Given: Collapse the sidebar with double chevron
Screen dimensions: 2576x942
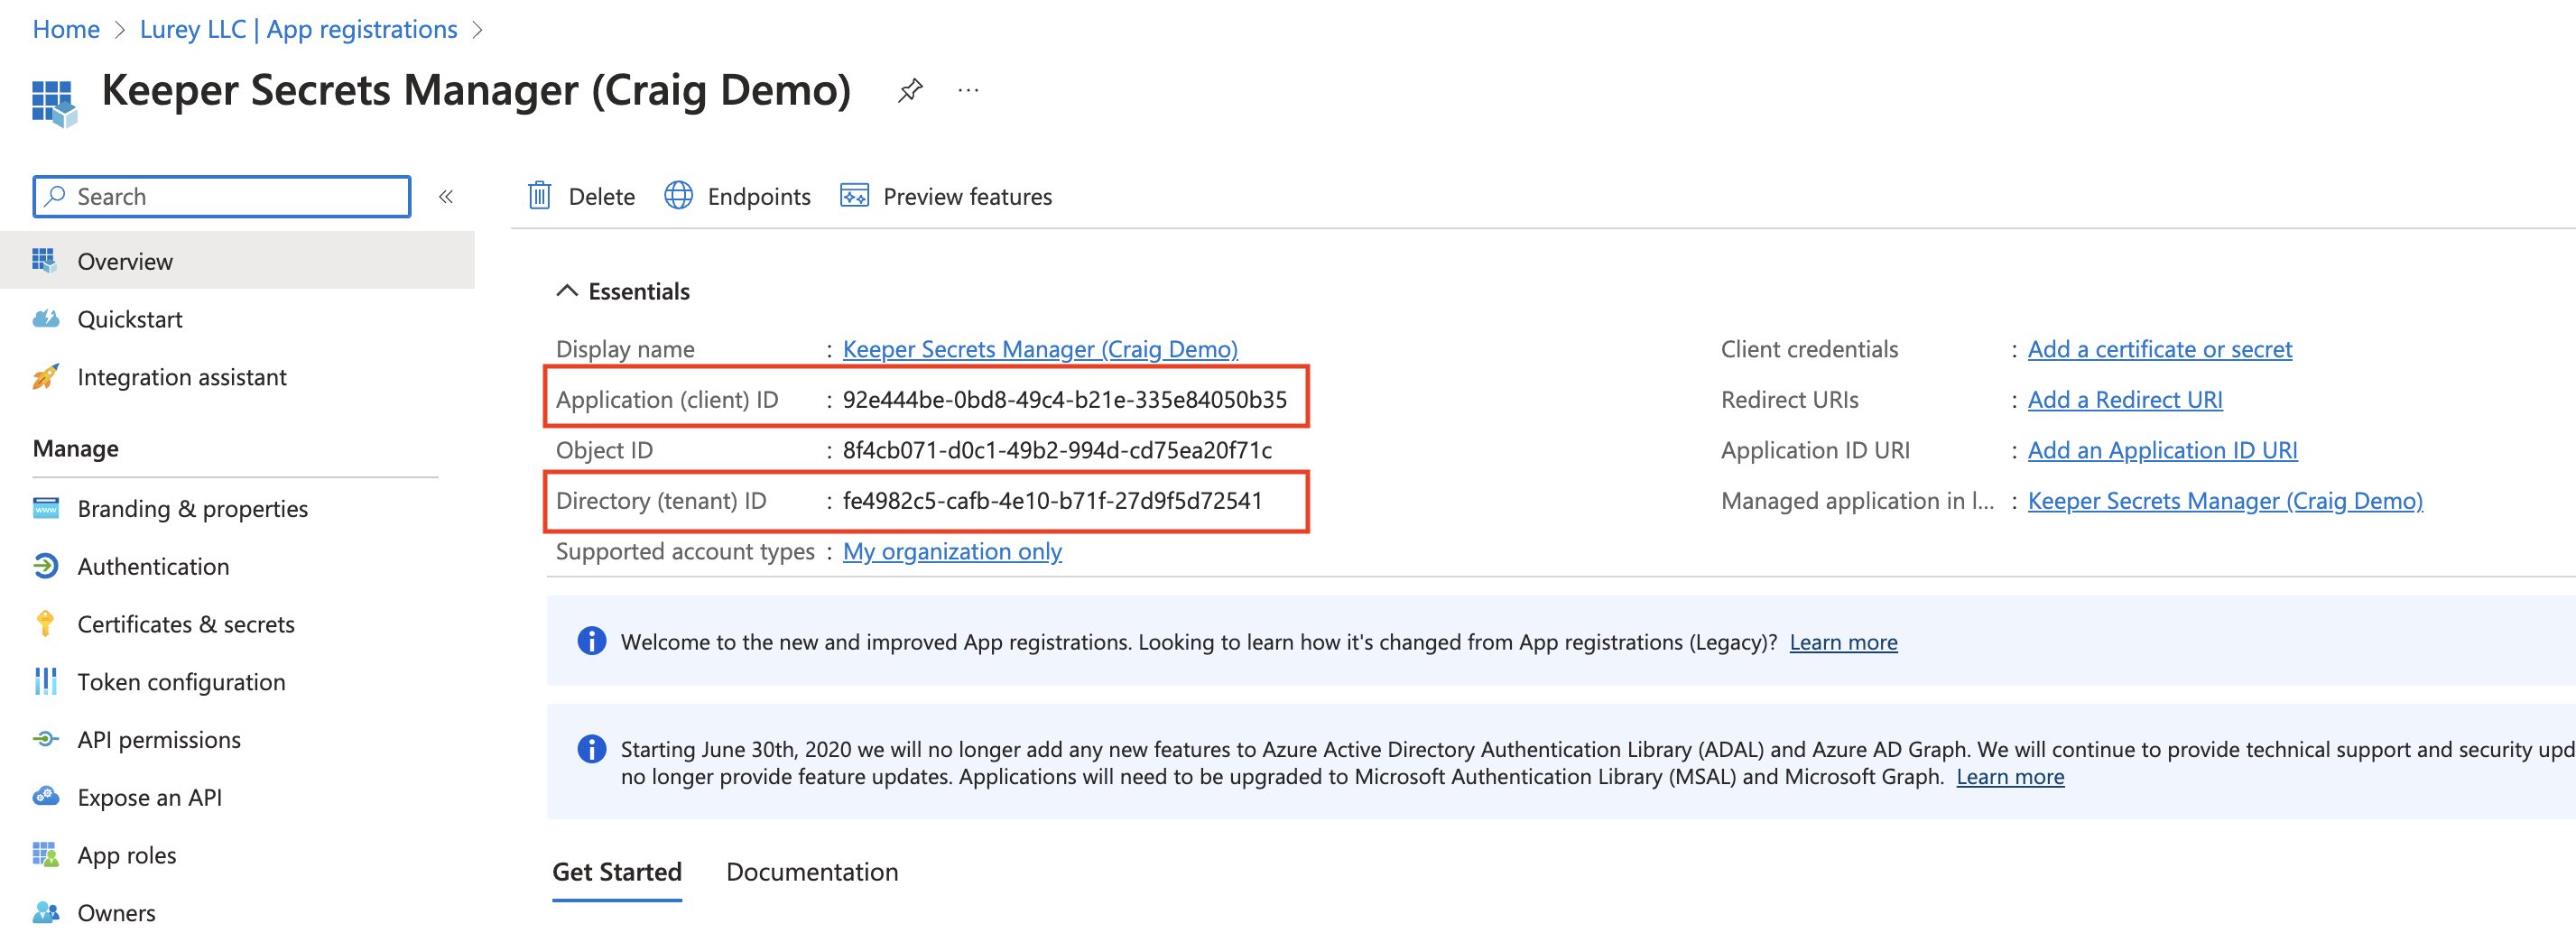Looking at the screenshot, I should point(446,197).
